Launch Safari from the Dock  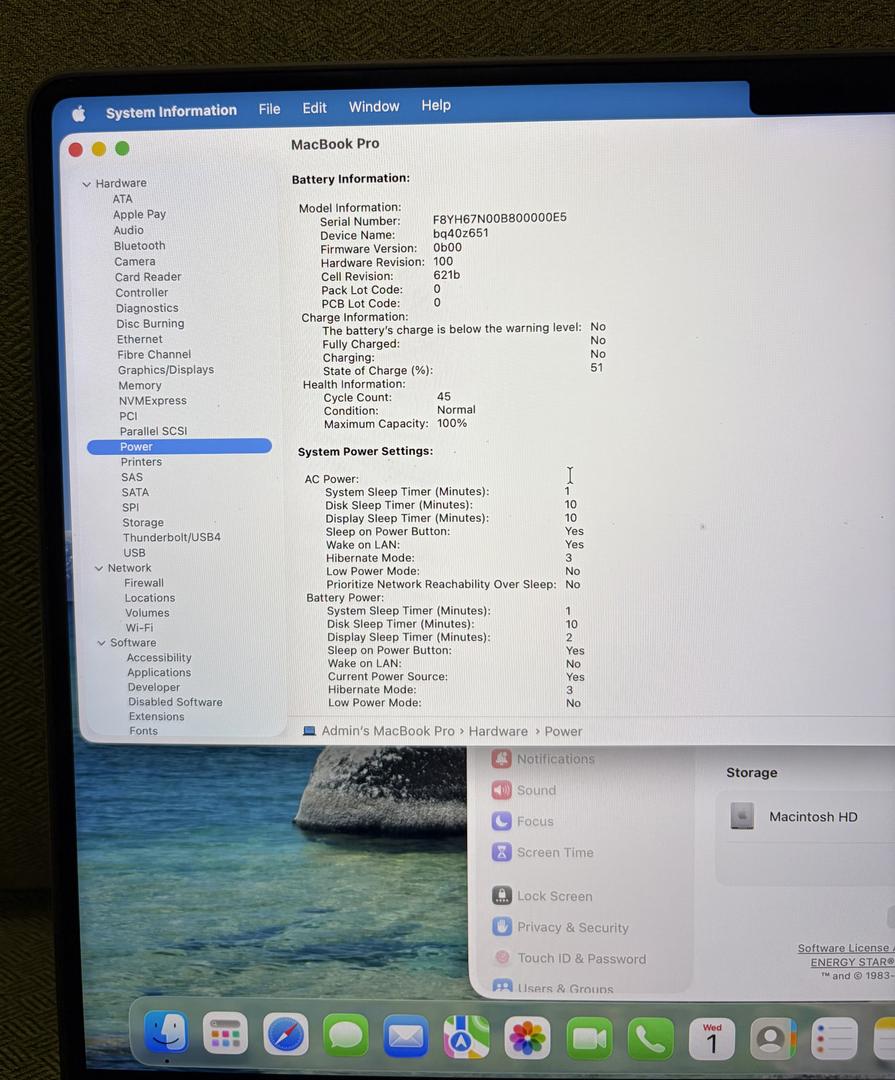click(x=286, y=1035)
